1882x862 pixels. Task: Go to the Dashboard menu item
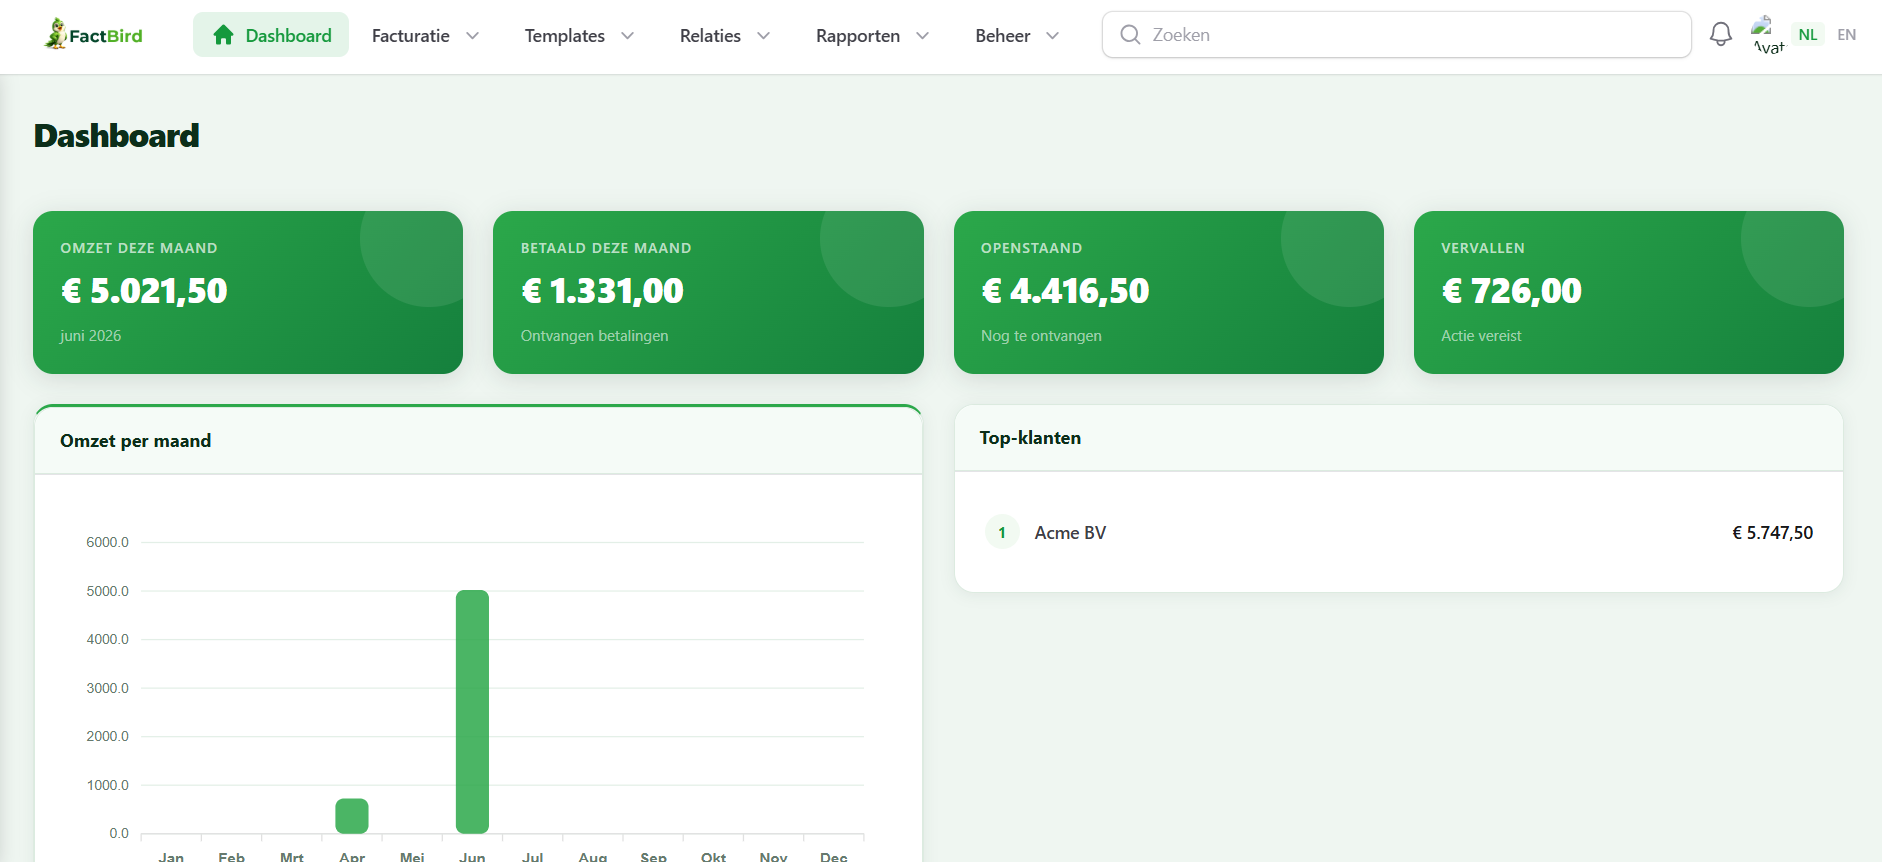(271, 35)
